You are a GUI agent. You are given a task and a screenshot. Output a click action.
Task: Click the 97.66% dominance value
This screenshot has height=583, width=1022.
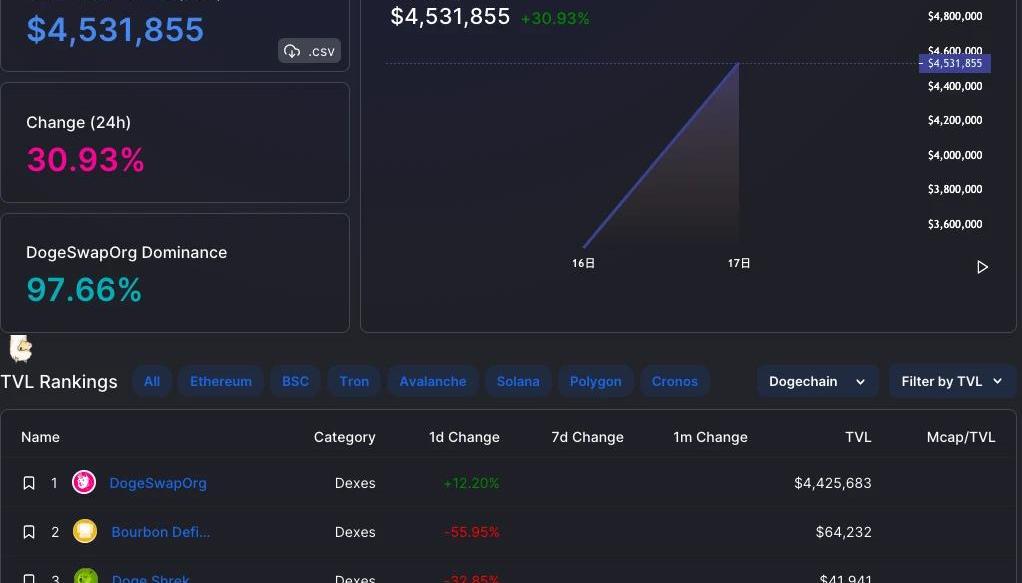[x=84, y=290]
